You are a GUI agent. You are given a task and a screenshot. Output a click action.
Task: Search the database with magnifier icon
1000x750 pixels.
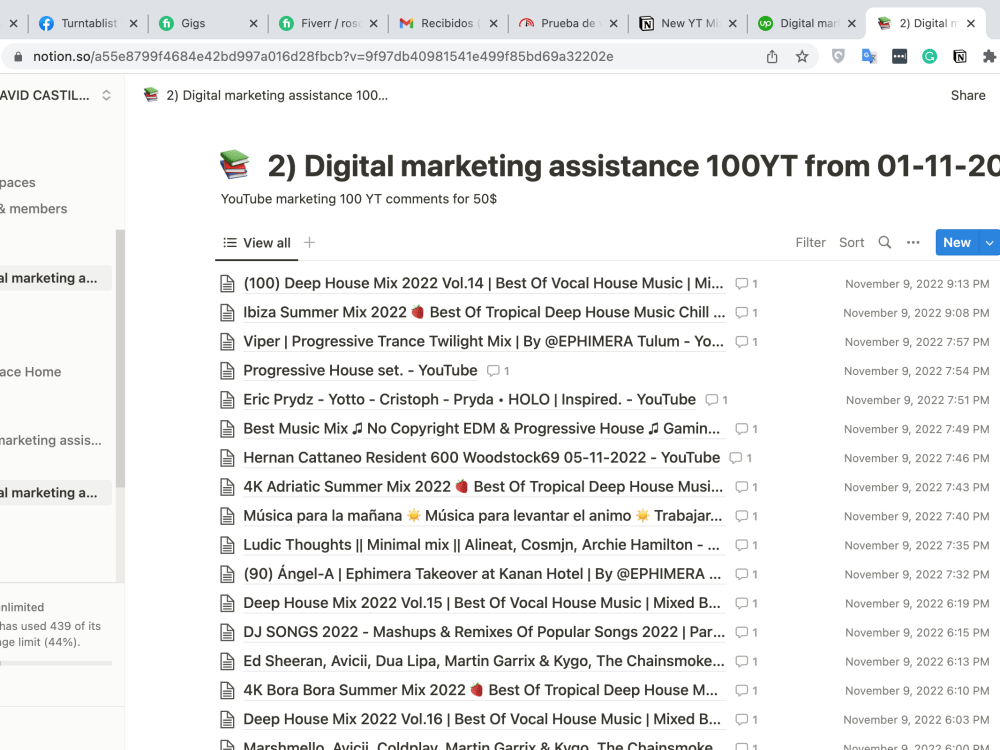click(885, 242)
